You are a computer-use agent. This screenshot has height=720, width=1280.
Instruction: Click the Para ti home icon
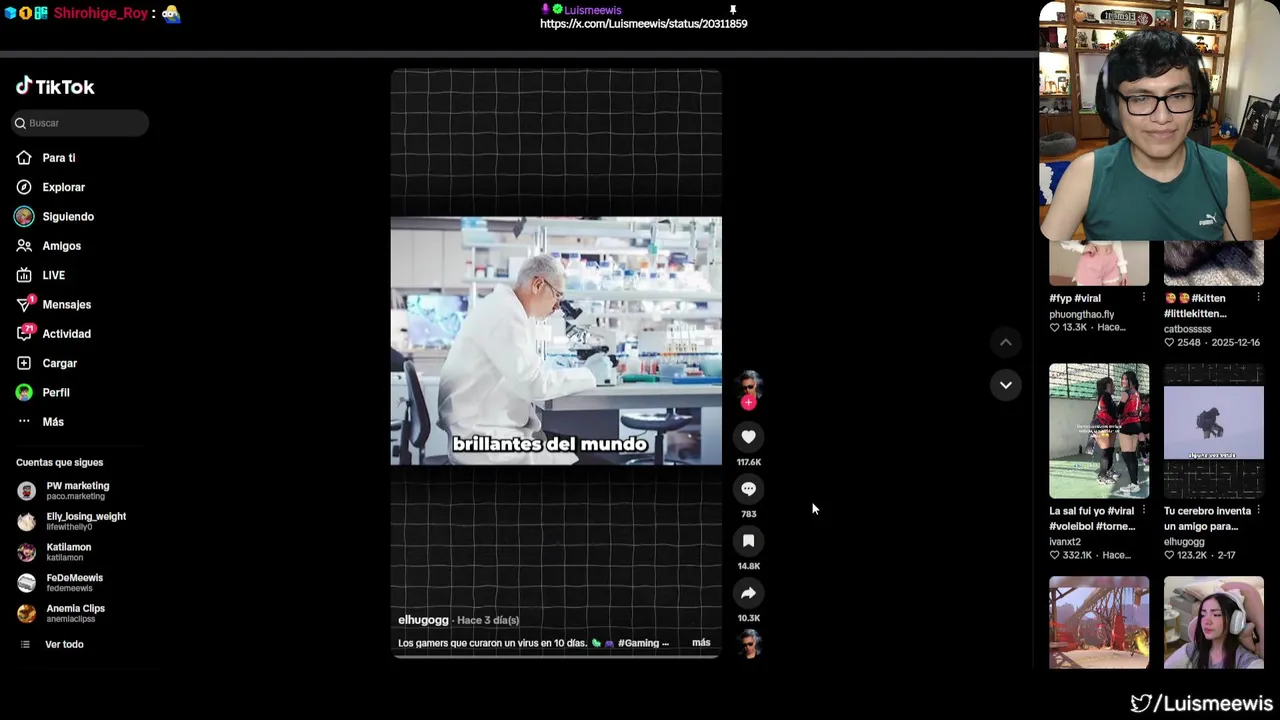pyautogui.click(x=24, y=158)
